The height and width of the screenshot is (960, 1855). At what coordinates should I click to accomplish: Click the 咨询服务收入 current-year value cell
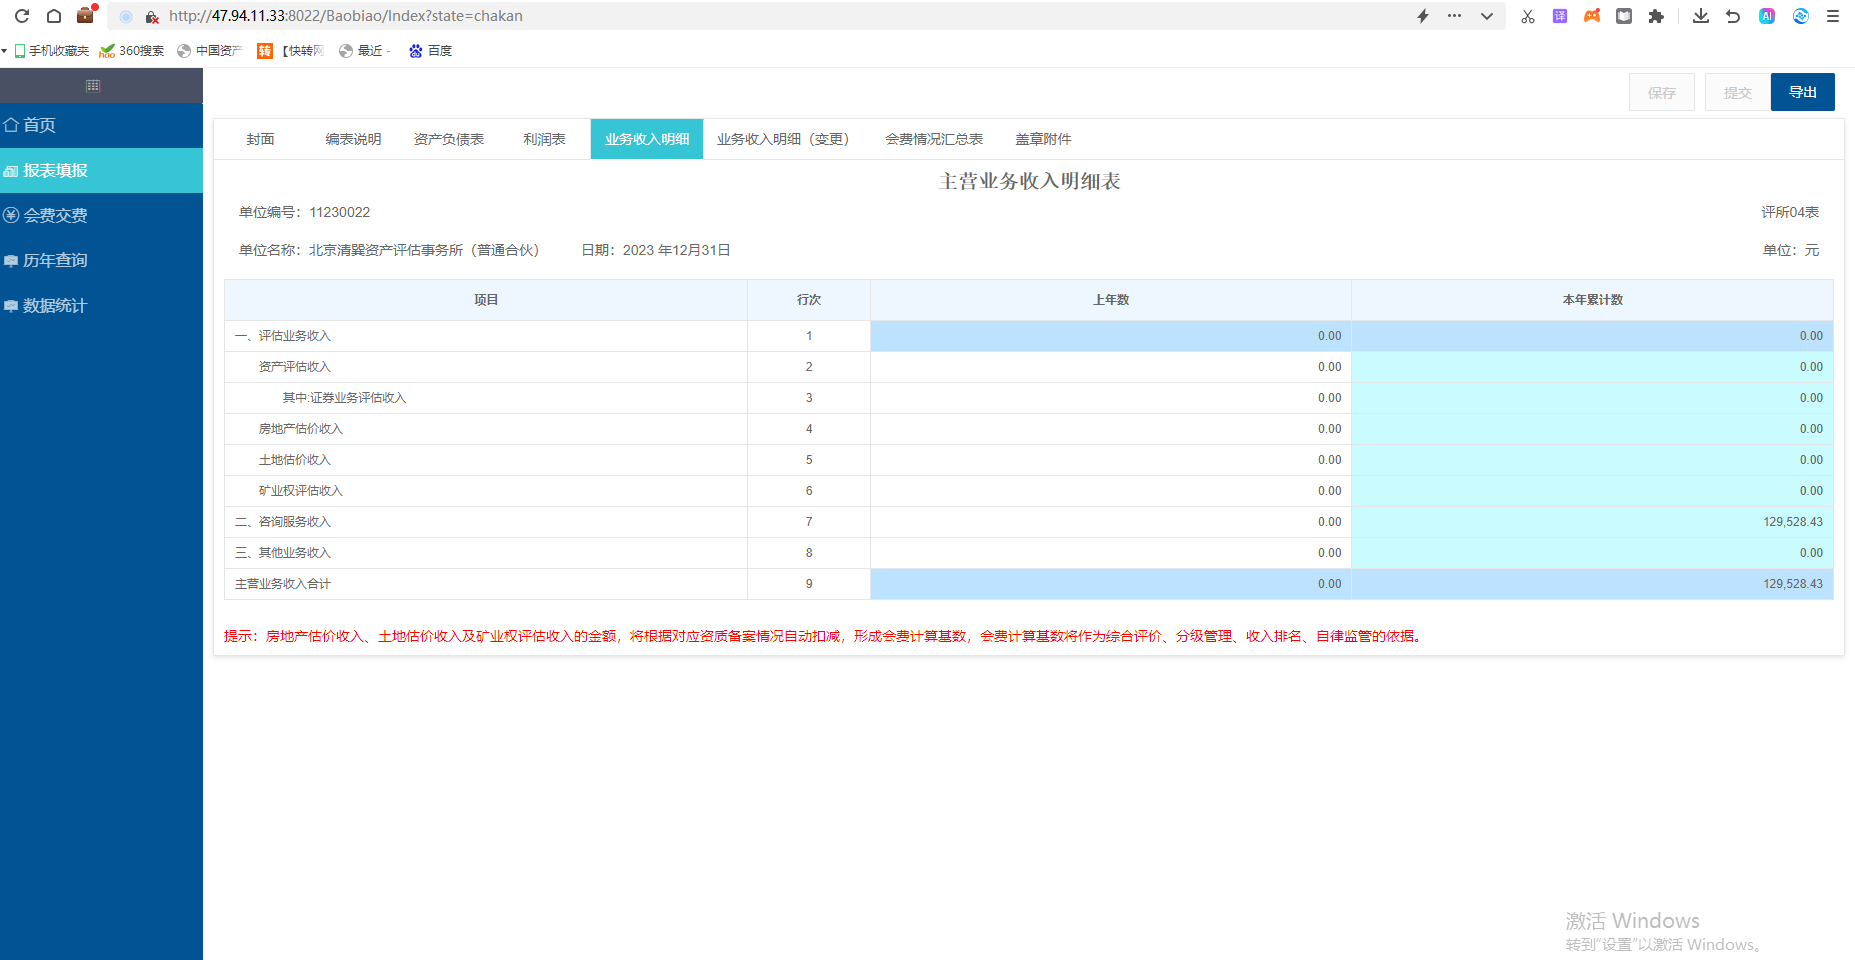coord(1592,522)
